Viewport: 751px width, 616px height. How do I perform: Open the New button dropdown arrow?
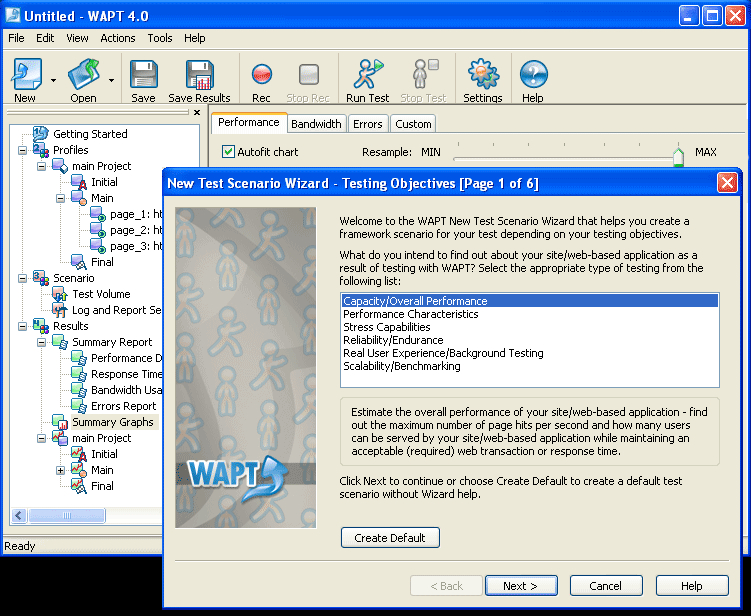click(x=54, y=80)
